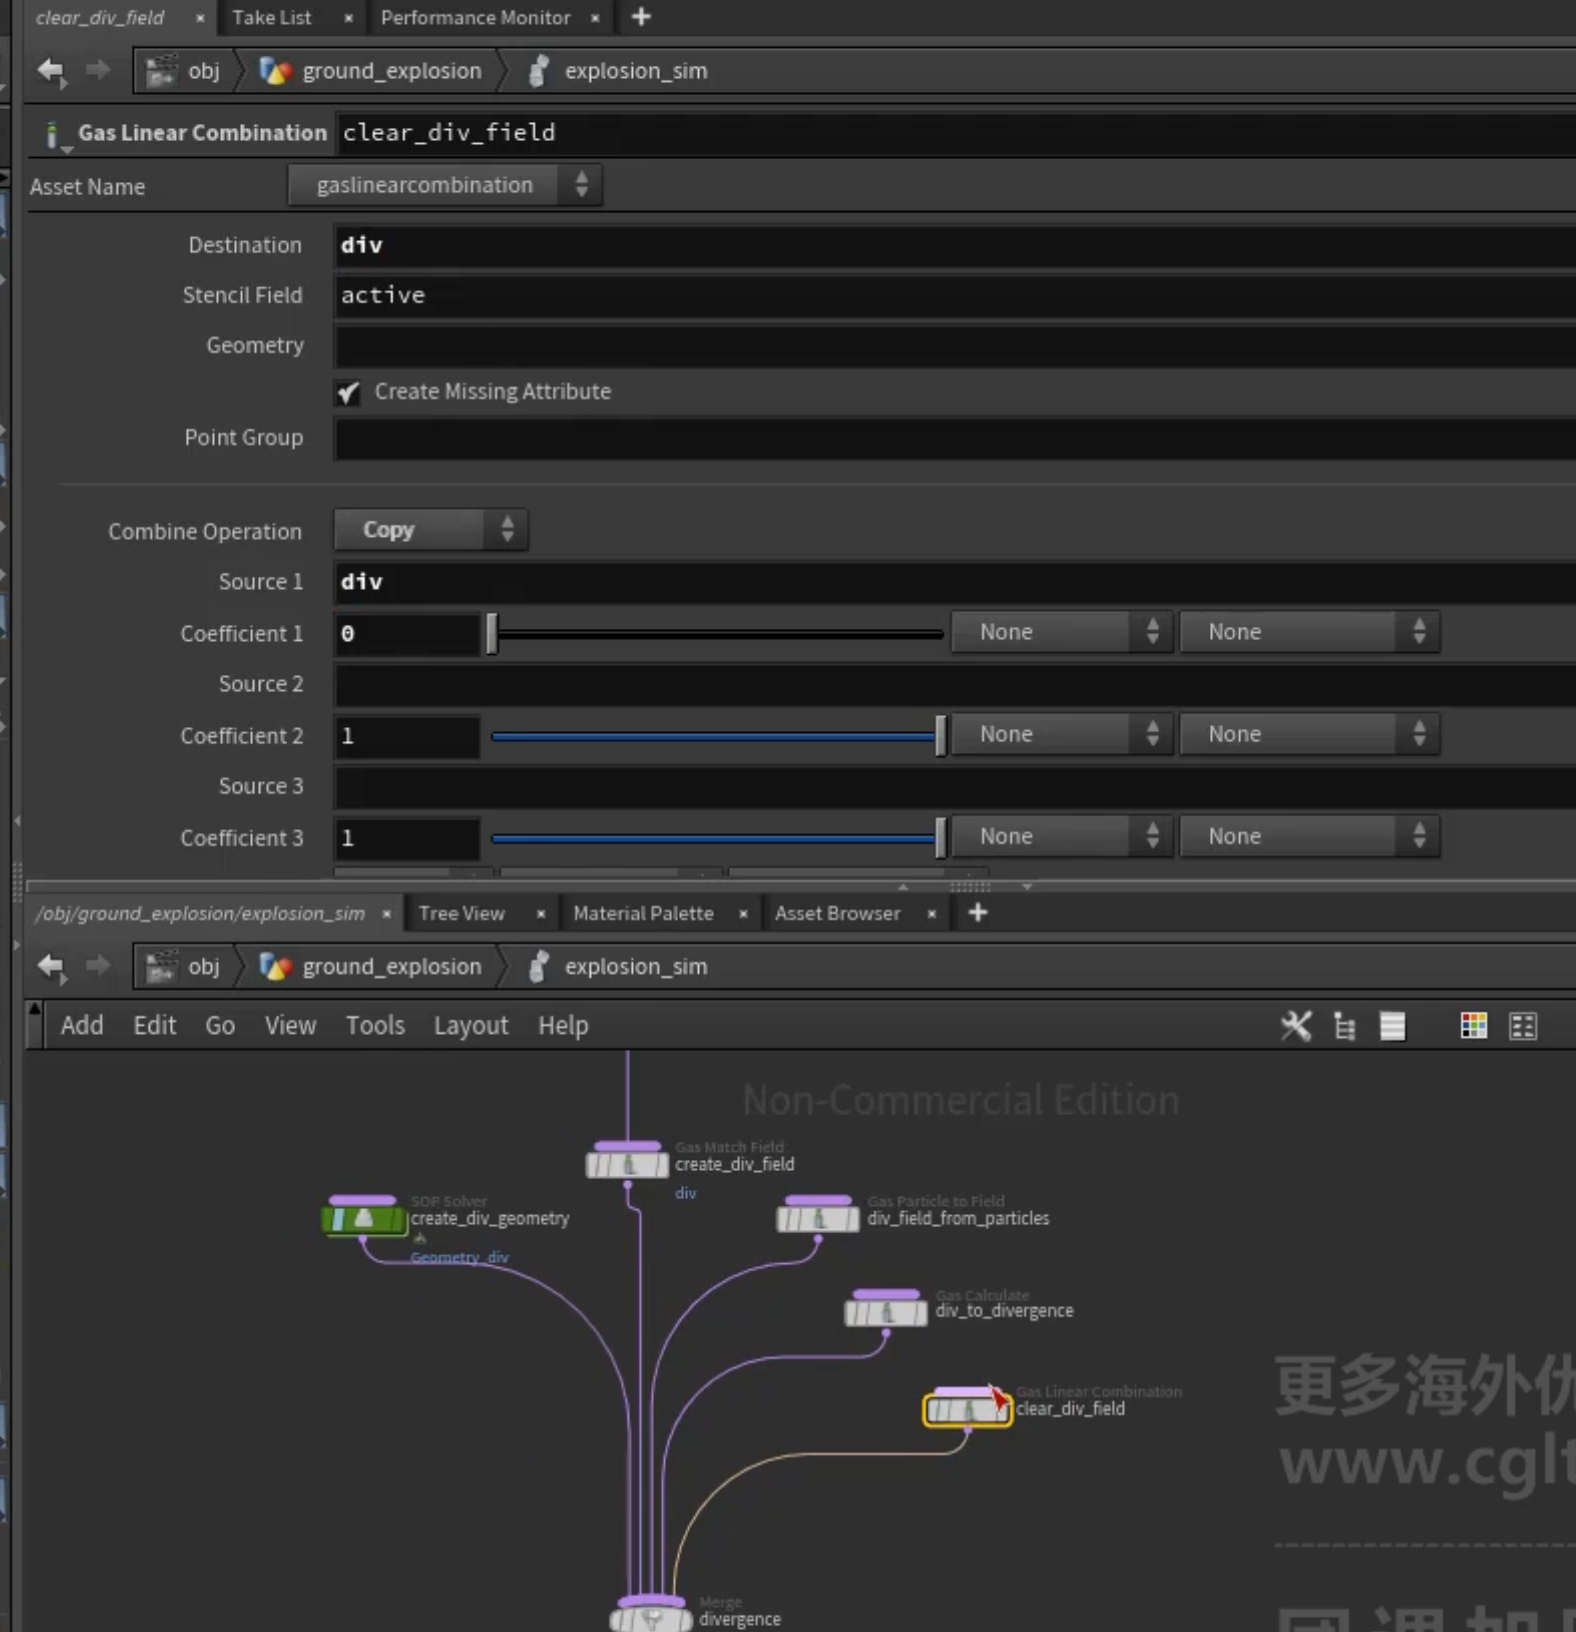1576x1632 pixels.
Task: Open first None dropdown beside Coefficient 1
Action: tap(1061, 632)
